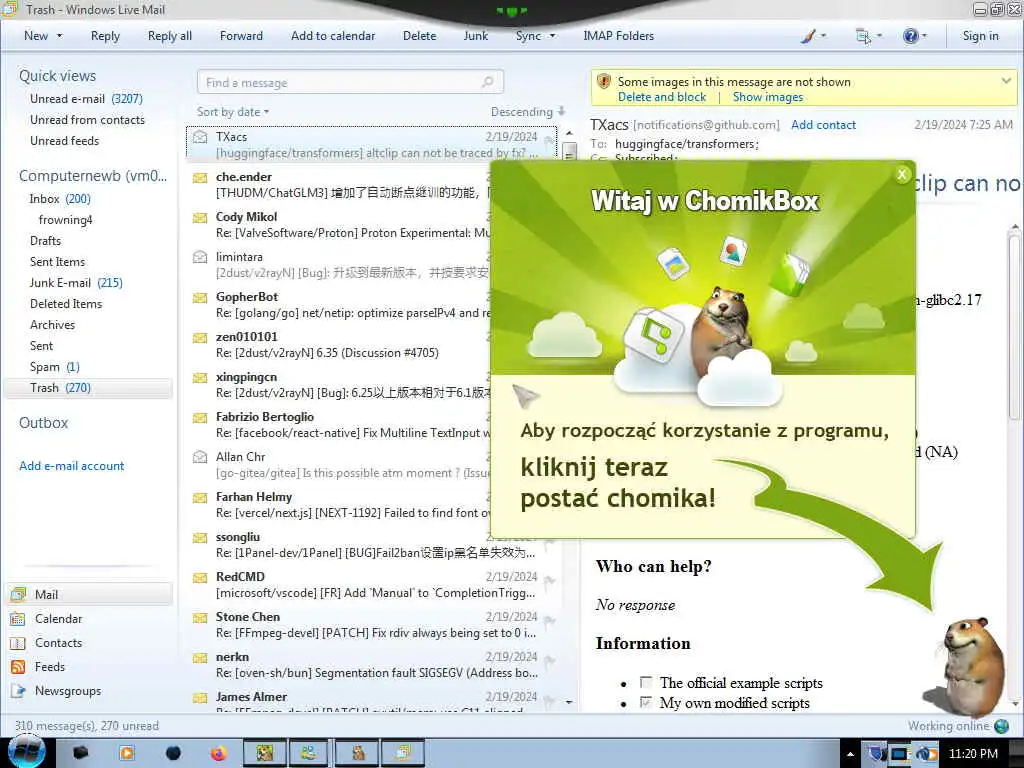Viewport: 1024px width, 768px height.
Task: Click the flag icon on RedCMD message
Action: [549, 581]
